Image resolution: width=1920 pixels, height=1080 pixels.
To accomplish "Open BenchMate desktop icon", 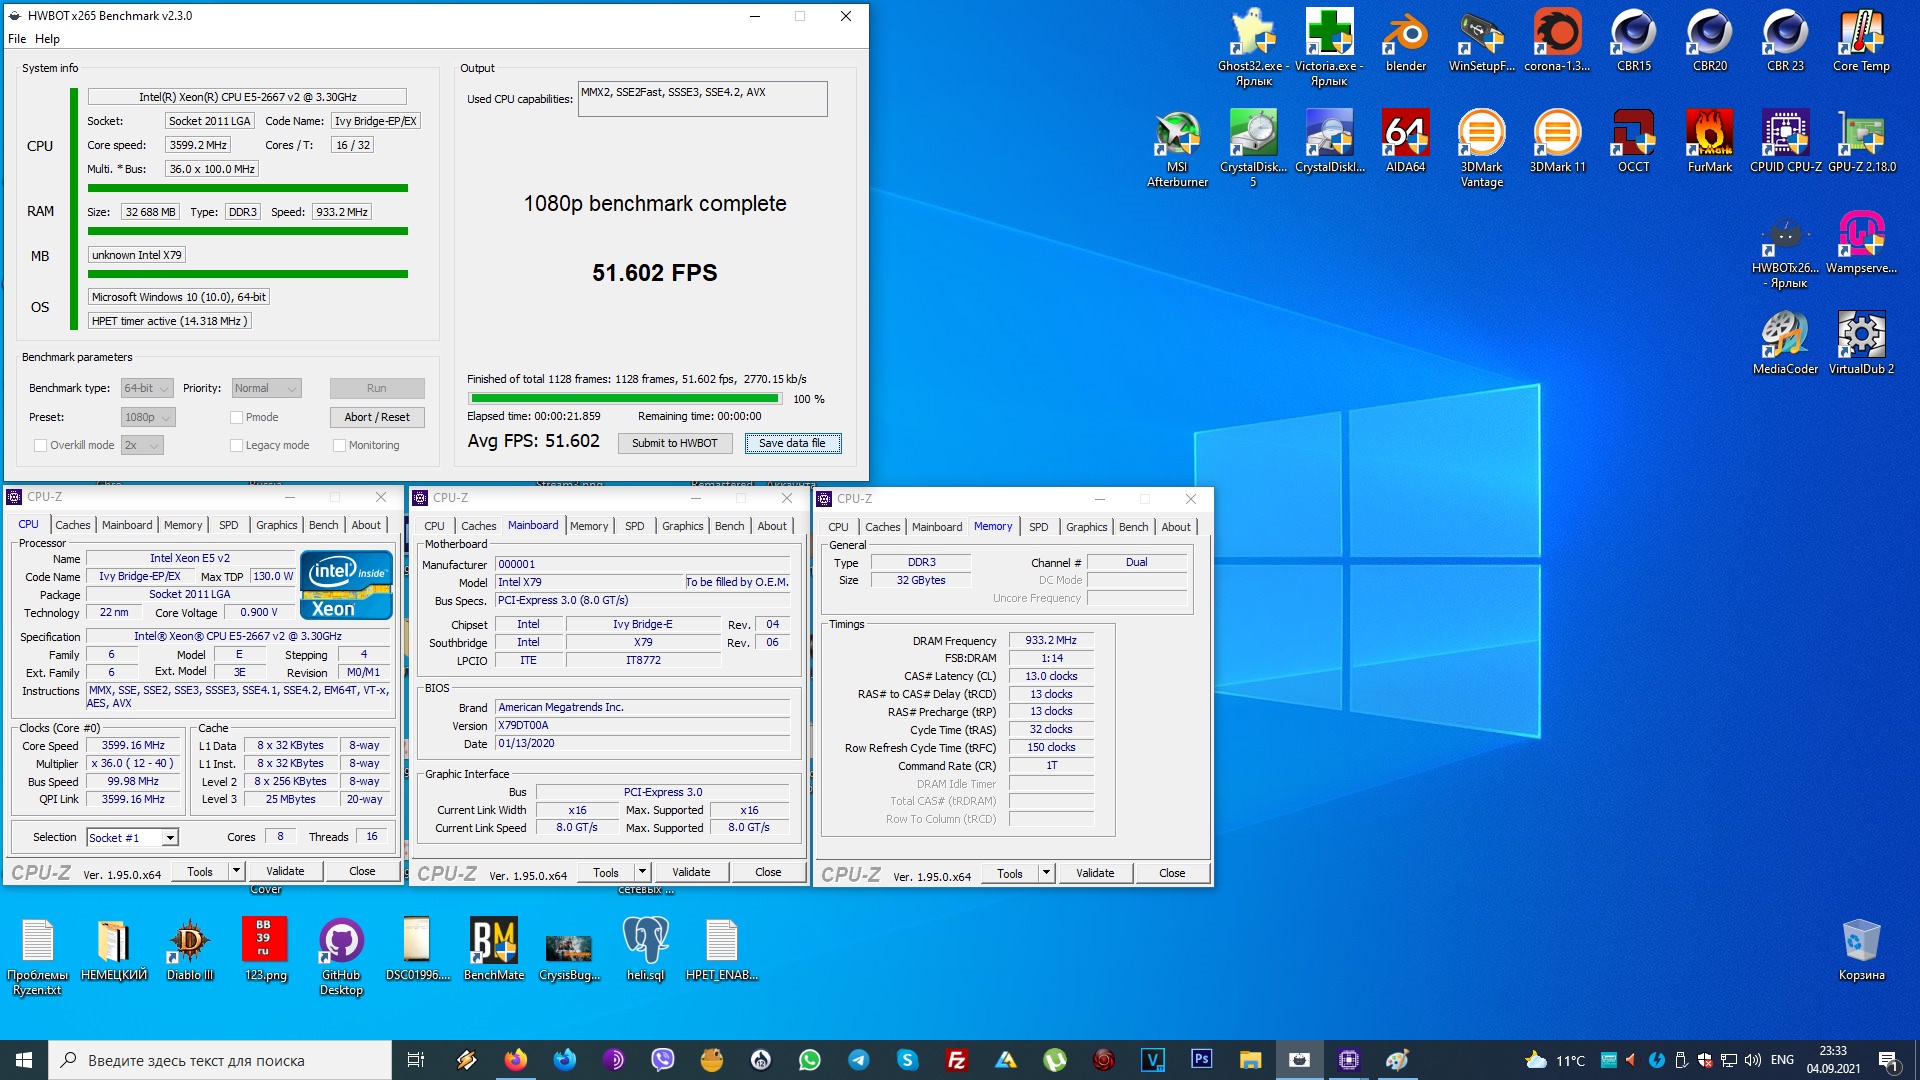I will [494, 950].
